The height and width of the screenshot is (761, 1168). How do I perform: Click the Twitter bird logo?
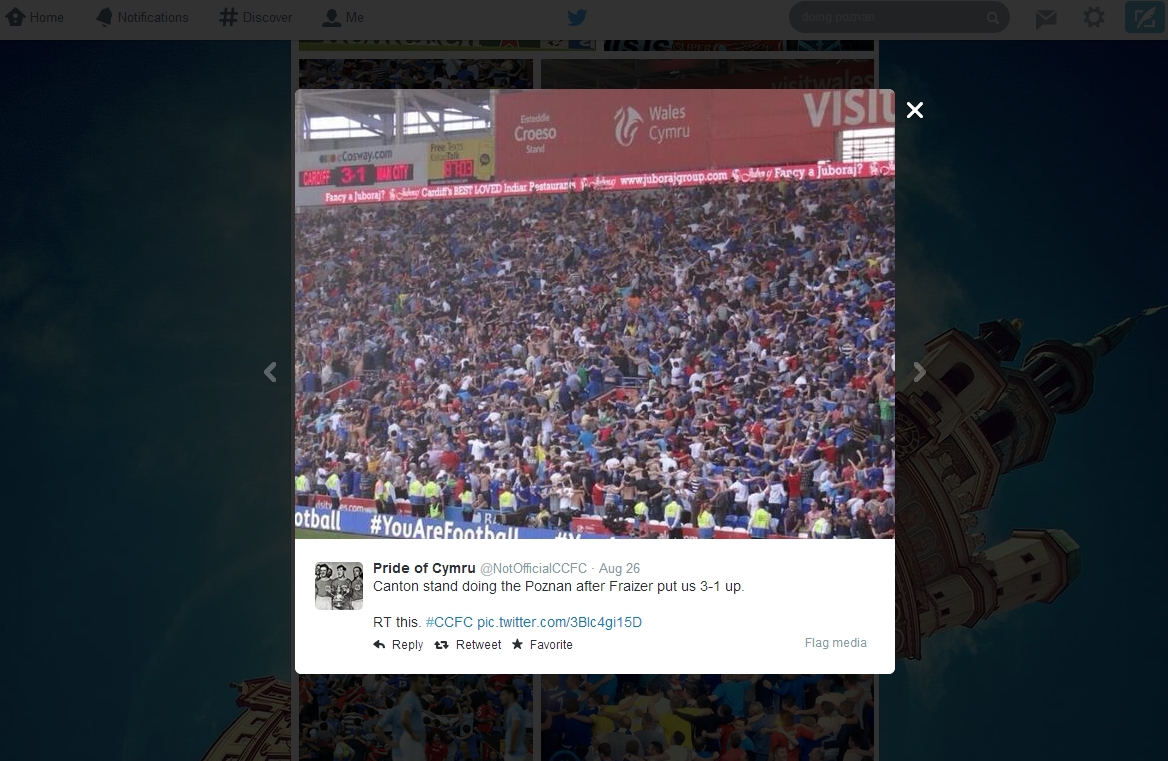pos(577,17)
